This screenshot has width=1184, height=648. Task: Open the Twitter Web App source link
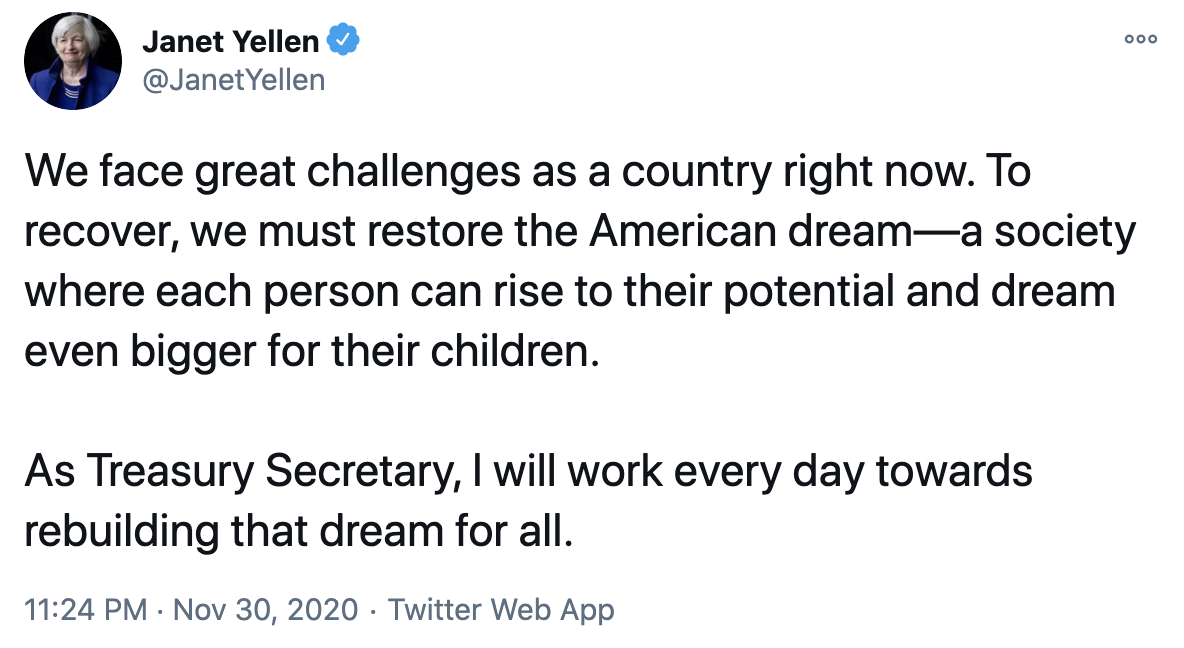[501, 609]
